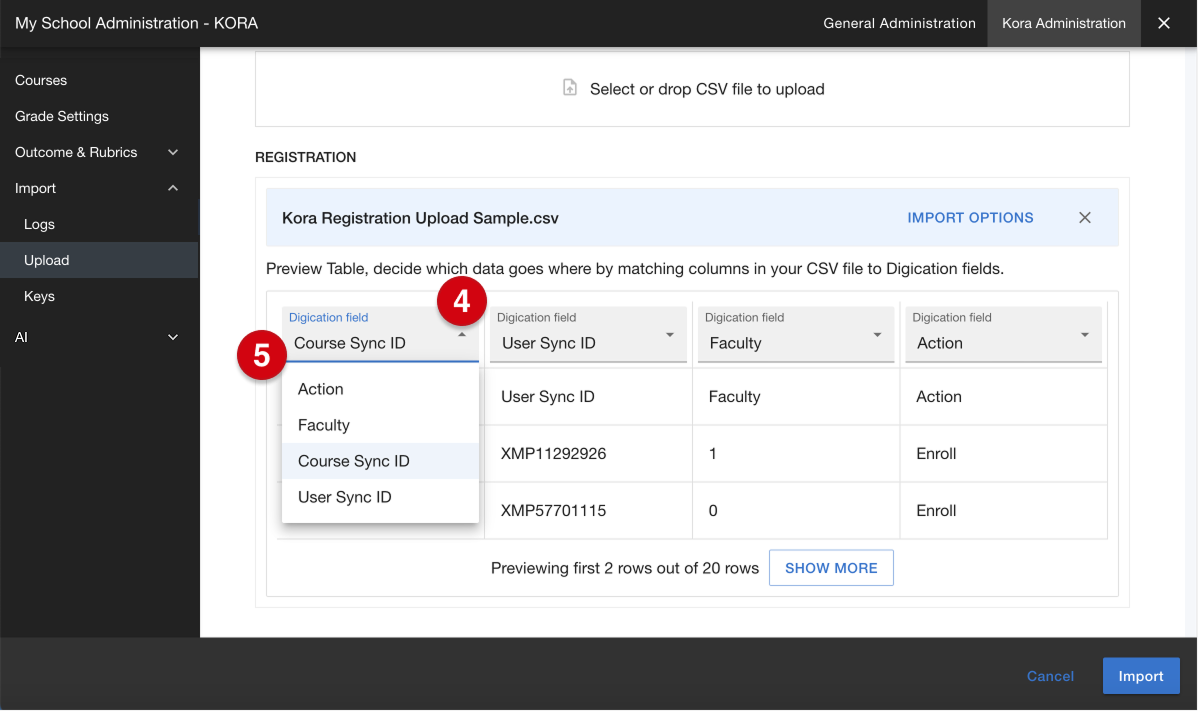Collapse the Import sidebar section
Image resolution: width=1200 pixels, height=711 pixels.
coord(99,188)
